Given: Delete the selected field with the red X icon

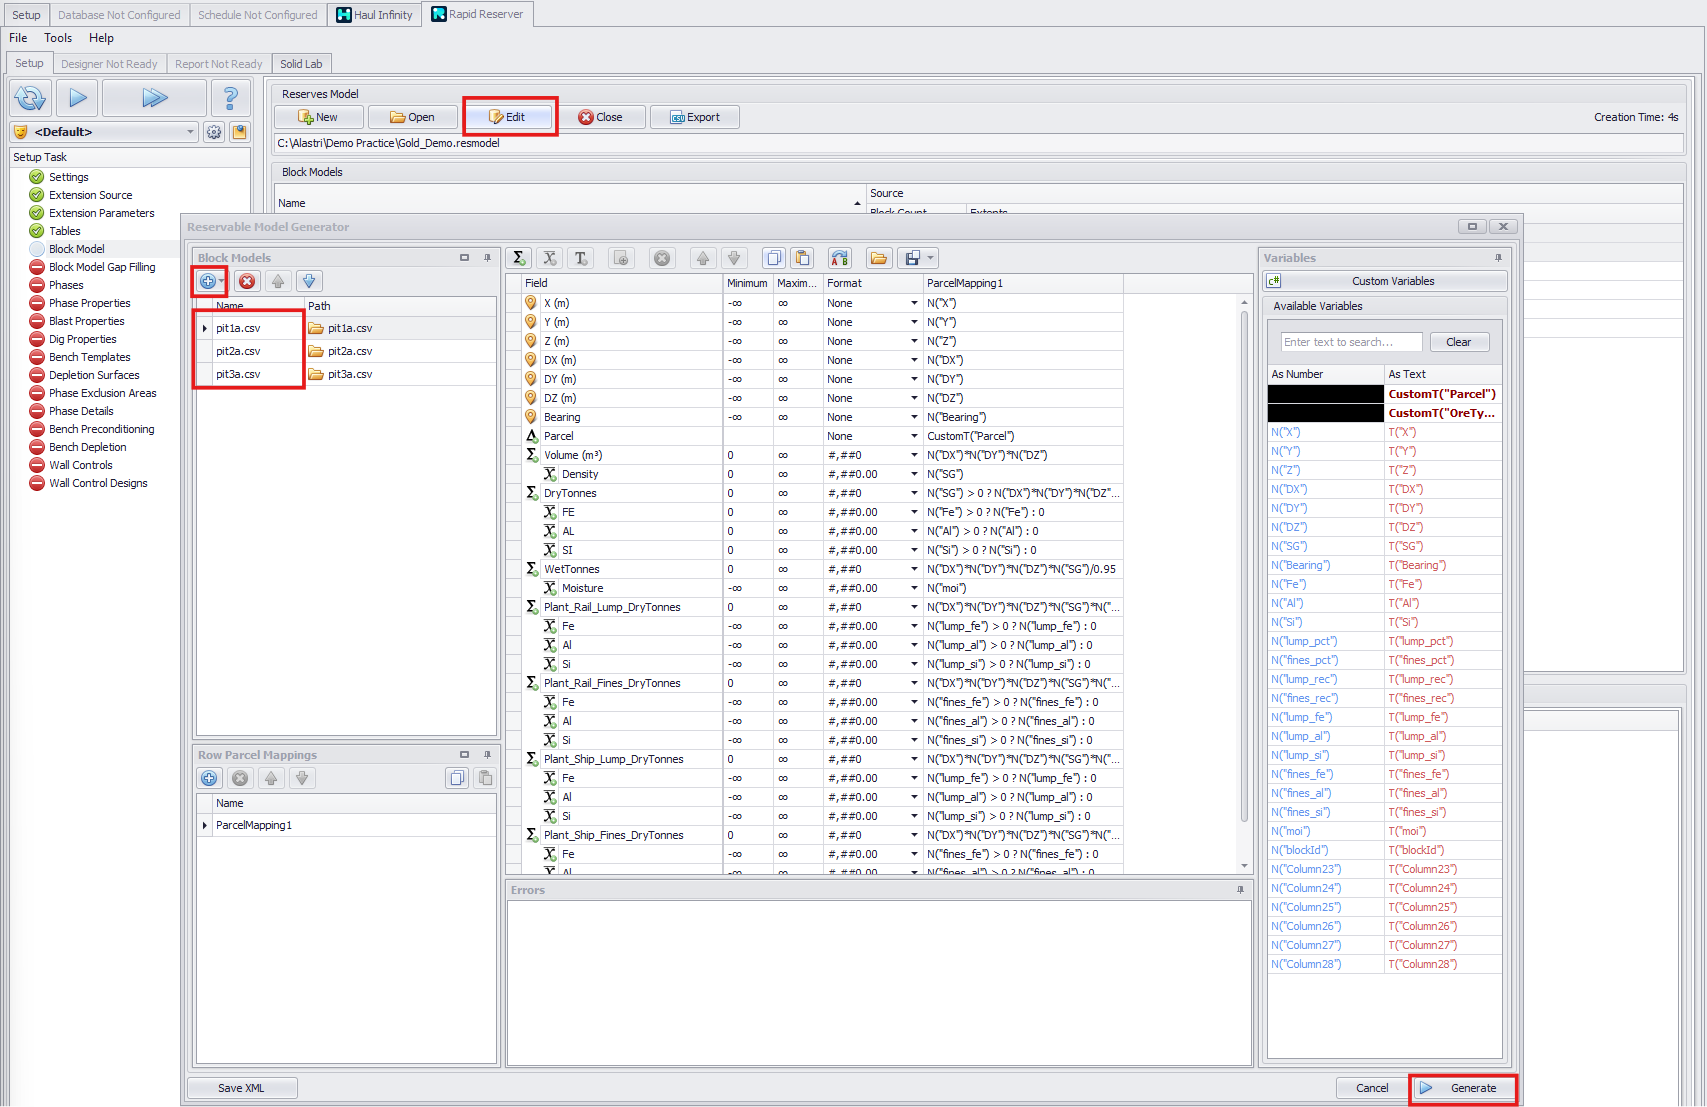Looking at the screenshot, I should (662, 257).
